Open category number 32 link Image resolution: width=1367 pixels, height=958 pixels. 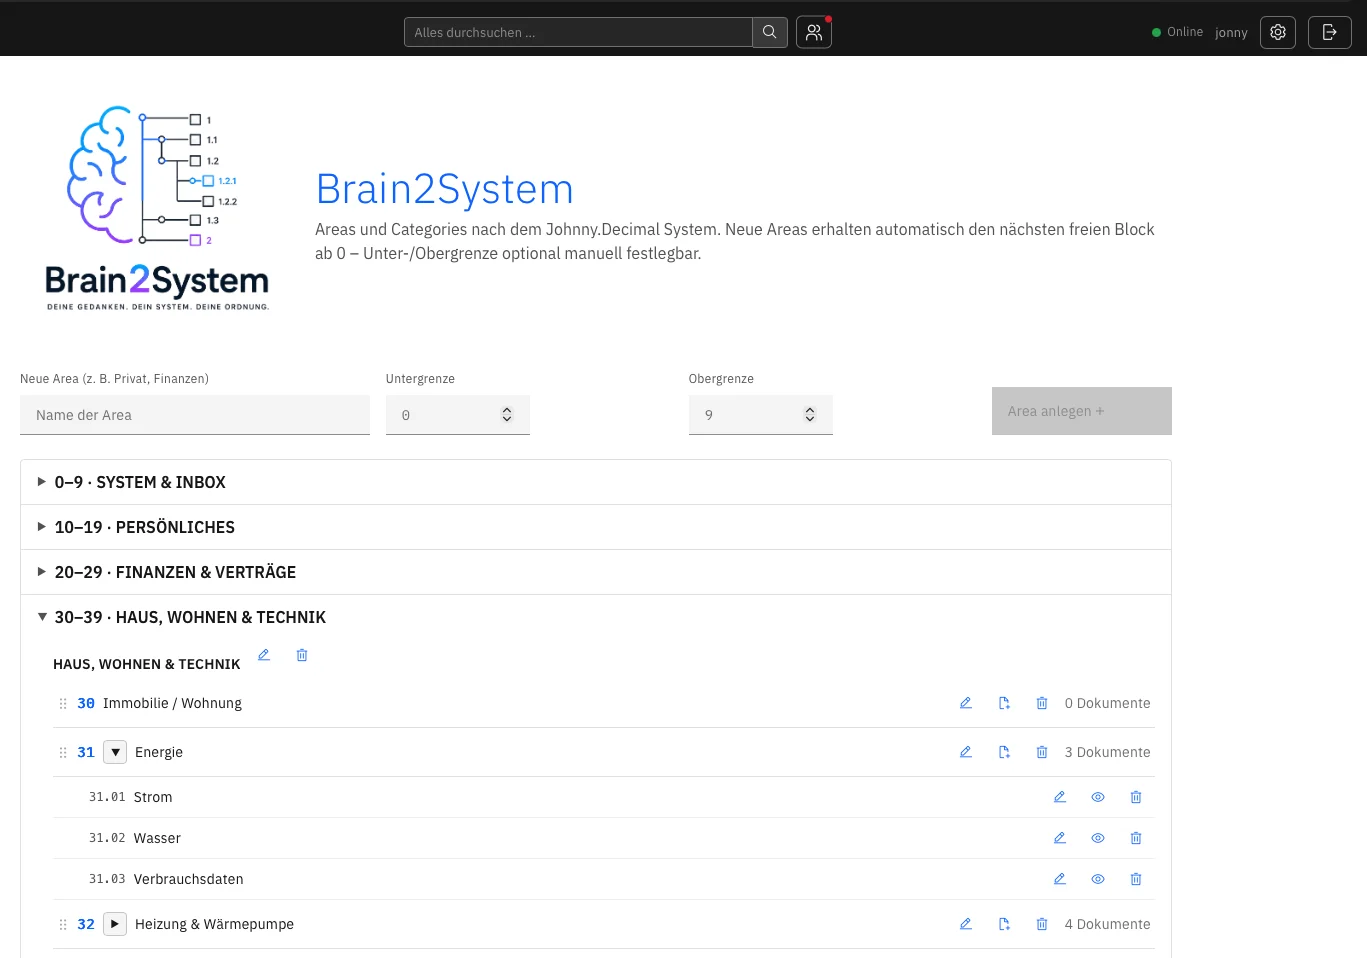[x=86, y=924]
